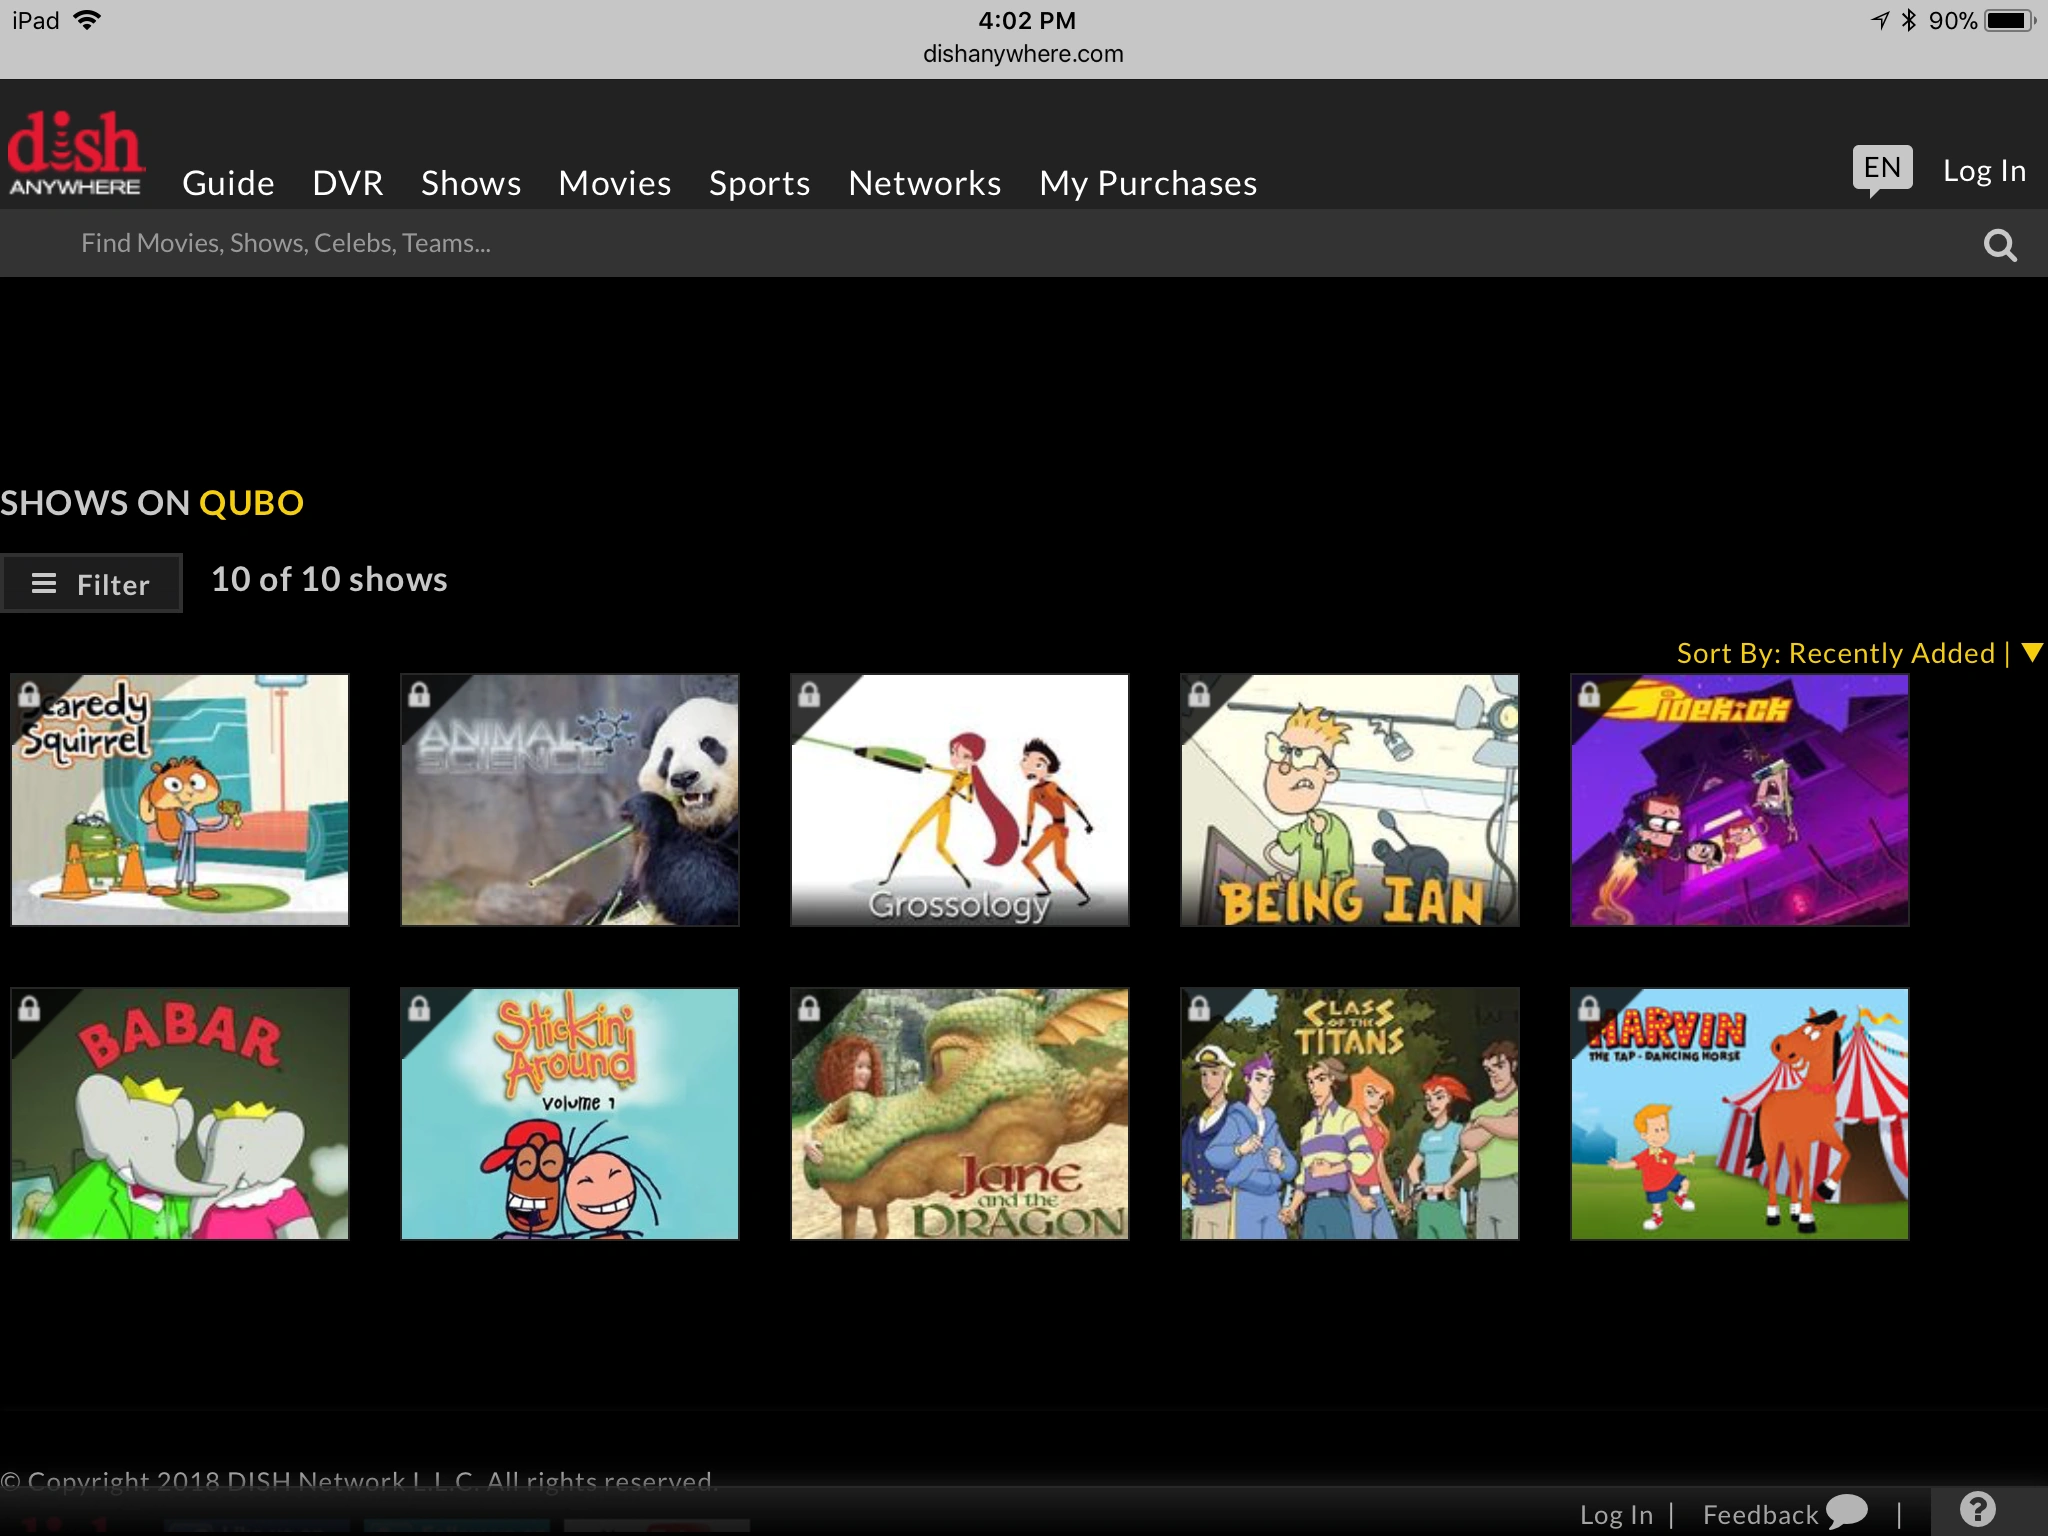Click the hamburger icon inside the Filter button
2048x1536 pixels.
click(x=43, y=583)
